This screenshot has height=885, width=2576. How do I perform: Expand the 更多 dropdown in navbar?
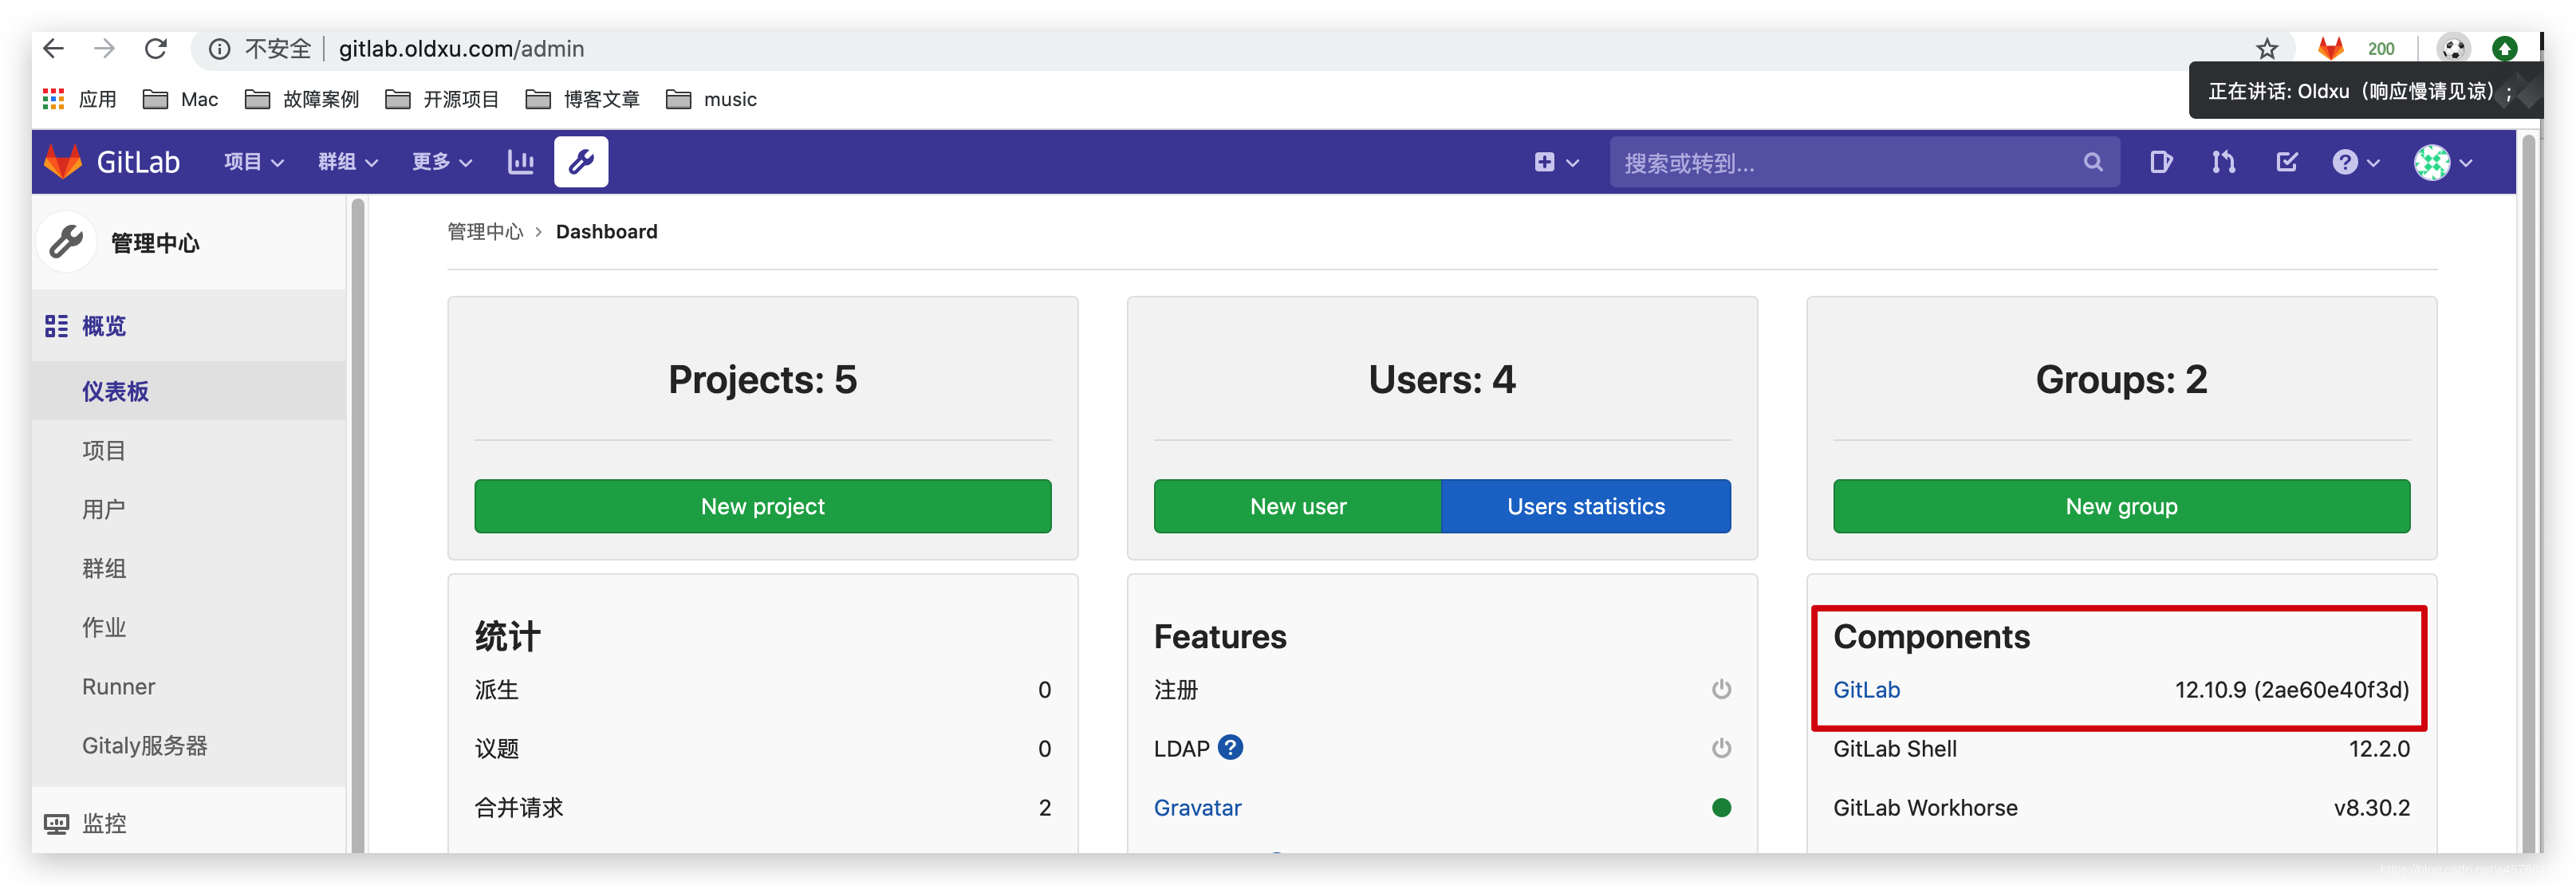441,161
